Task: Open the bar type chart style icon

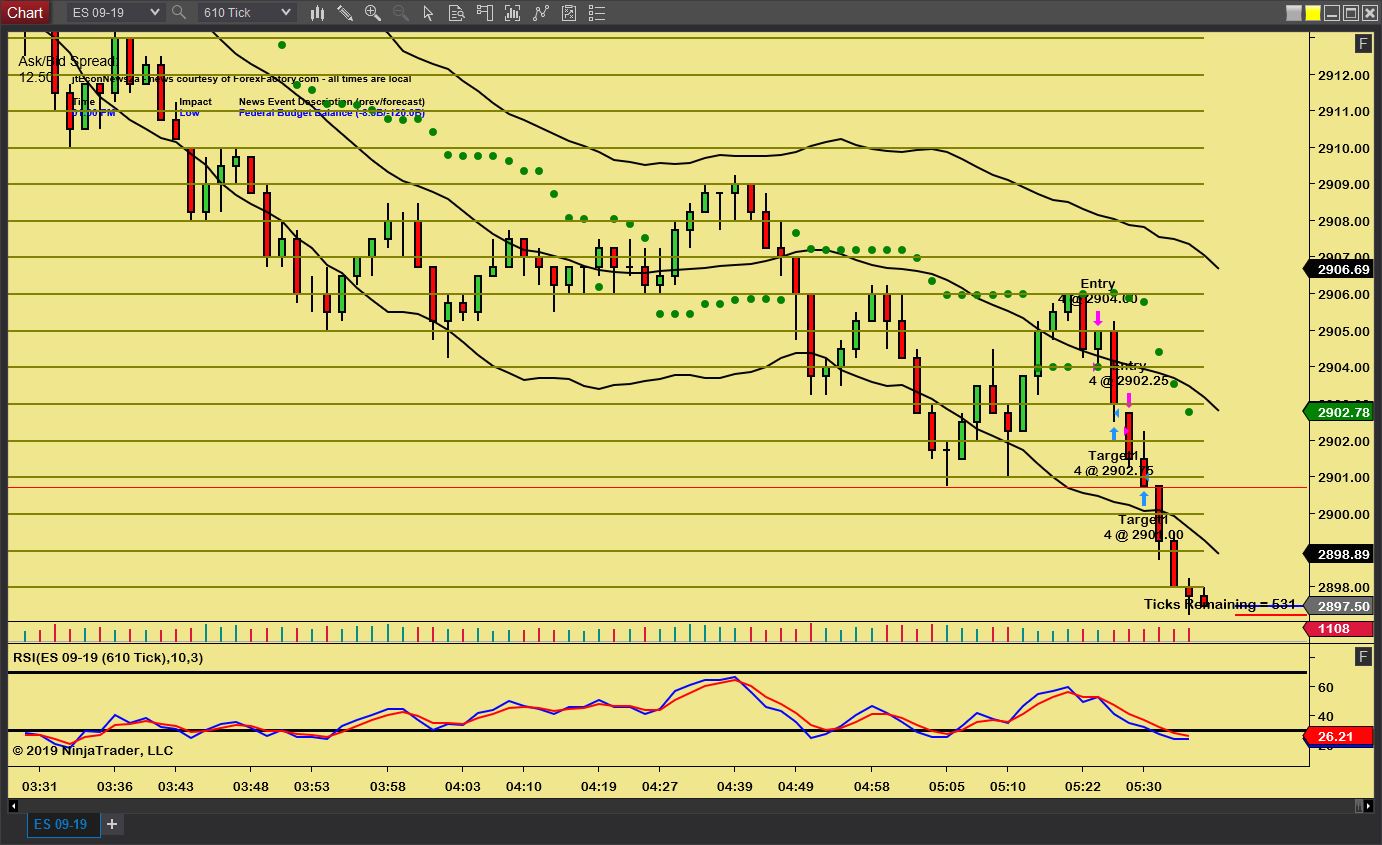Action: [x=318, y=12]
